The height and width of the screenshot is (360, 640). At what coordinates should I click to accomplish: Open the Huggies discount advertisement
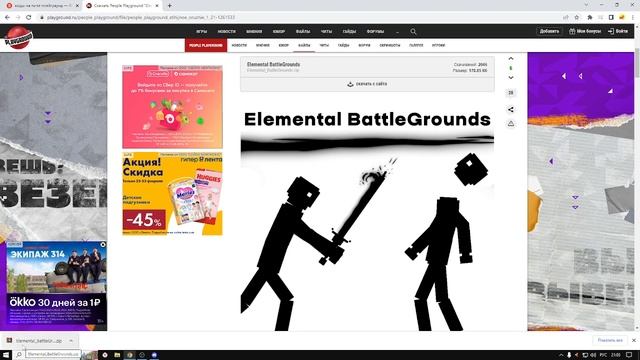point(172,194)
